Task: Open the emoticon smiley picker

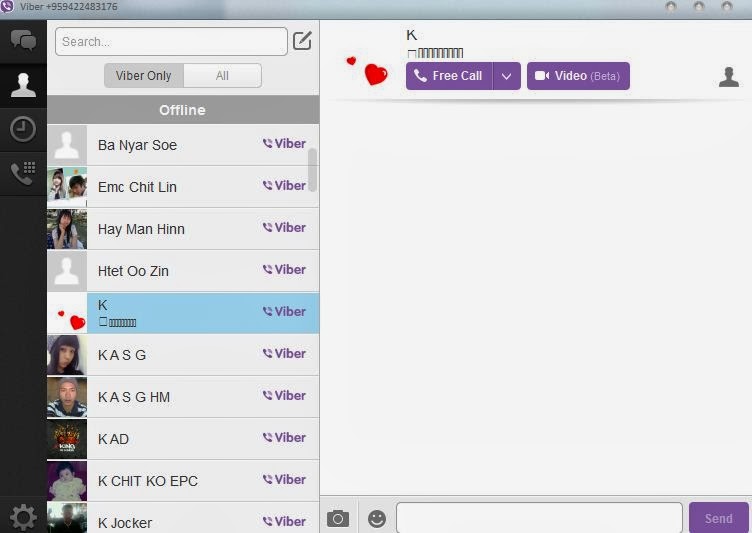Action: click(377, 519)
